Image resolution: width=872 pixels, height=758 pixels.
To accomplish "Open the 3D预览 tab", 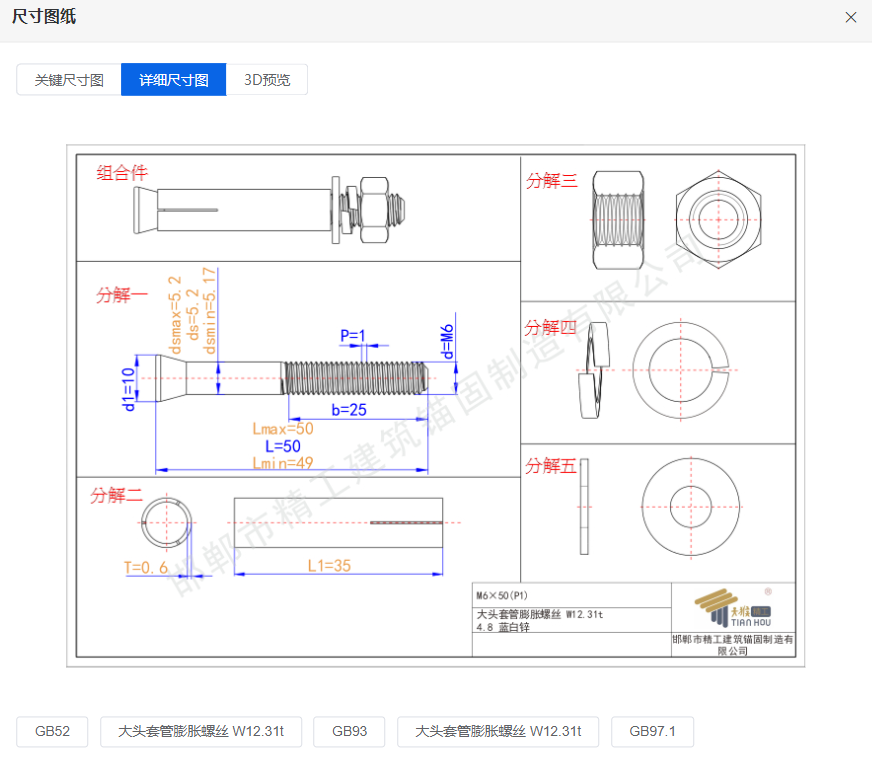I will [x=267, y=80].
